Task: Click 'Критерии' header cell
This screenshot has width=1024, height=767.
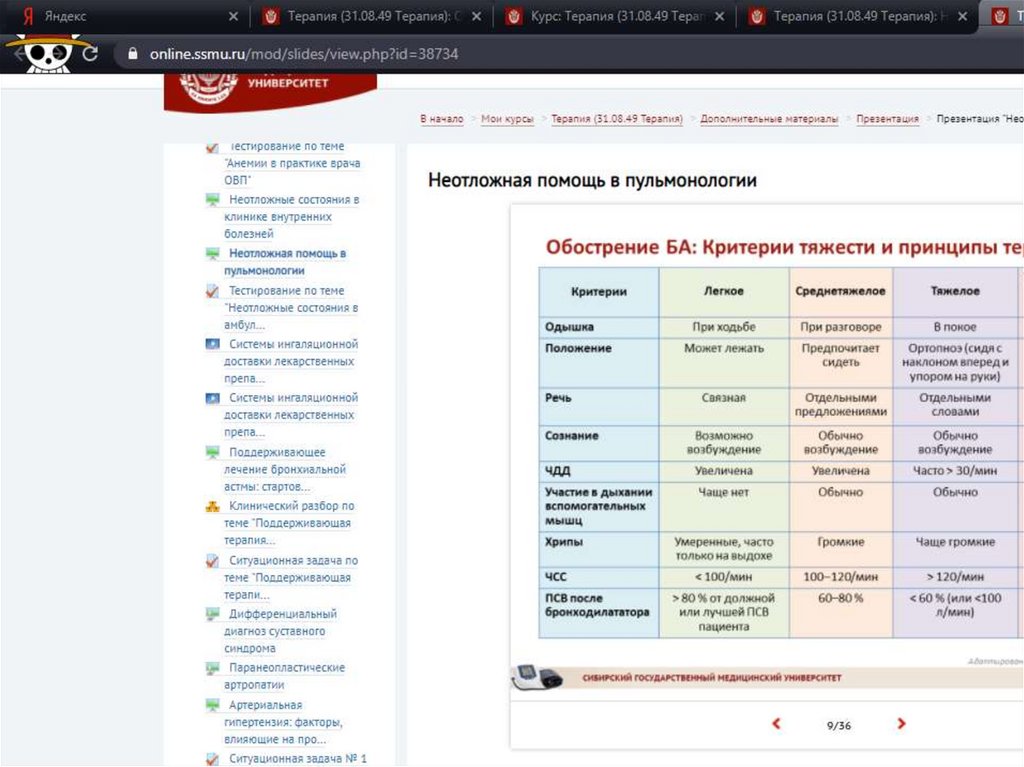Action: pos(599,292)
